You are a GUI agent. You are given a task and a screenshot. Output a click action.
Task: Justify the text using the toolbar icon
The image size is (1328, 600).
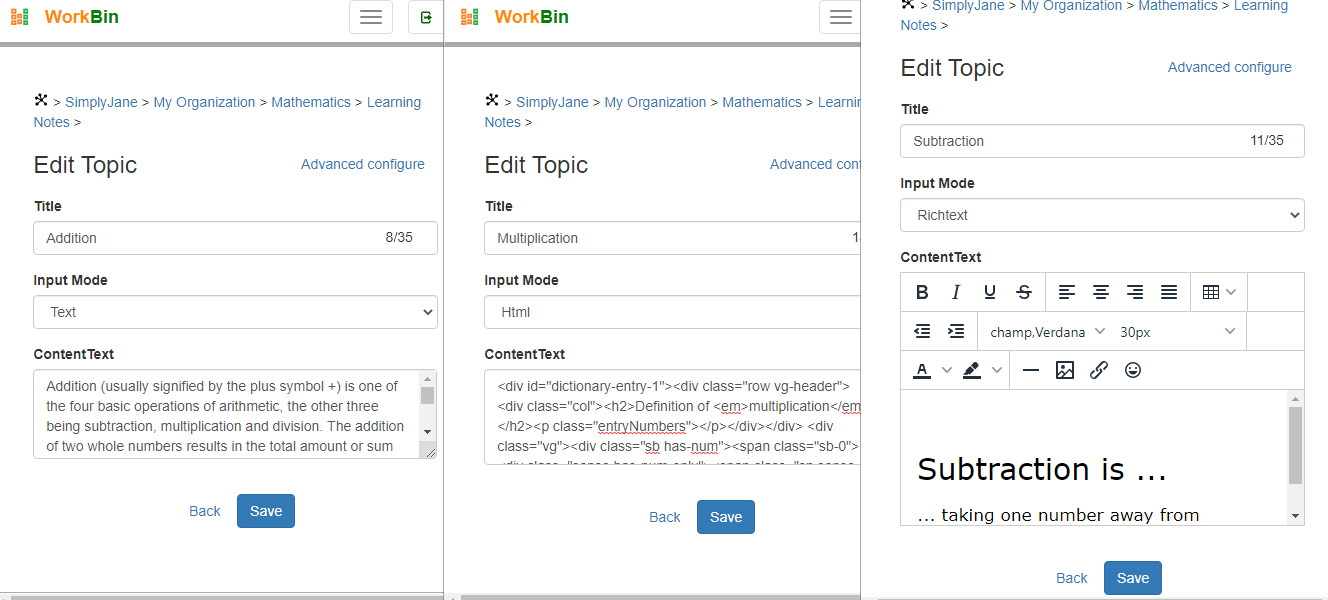1169,292
